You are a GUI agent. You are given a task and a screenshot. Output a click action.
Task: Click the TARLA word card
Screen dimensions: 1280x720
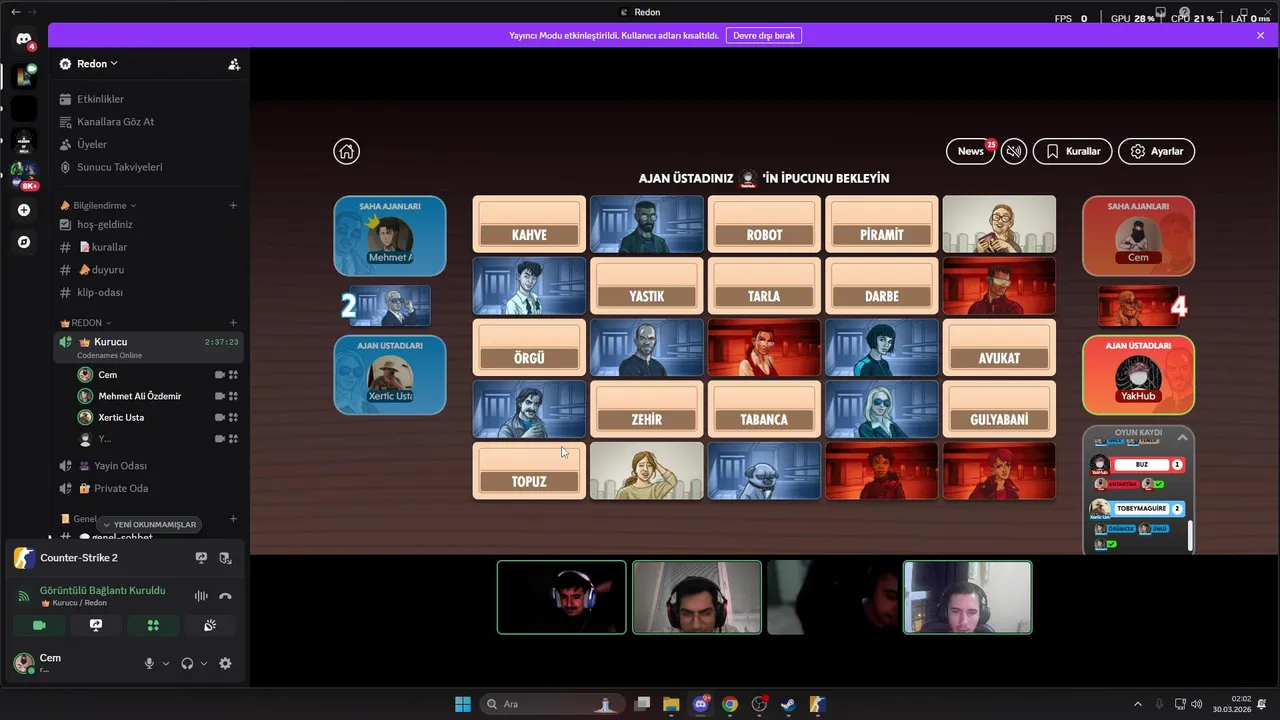click(764, 286)
